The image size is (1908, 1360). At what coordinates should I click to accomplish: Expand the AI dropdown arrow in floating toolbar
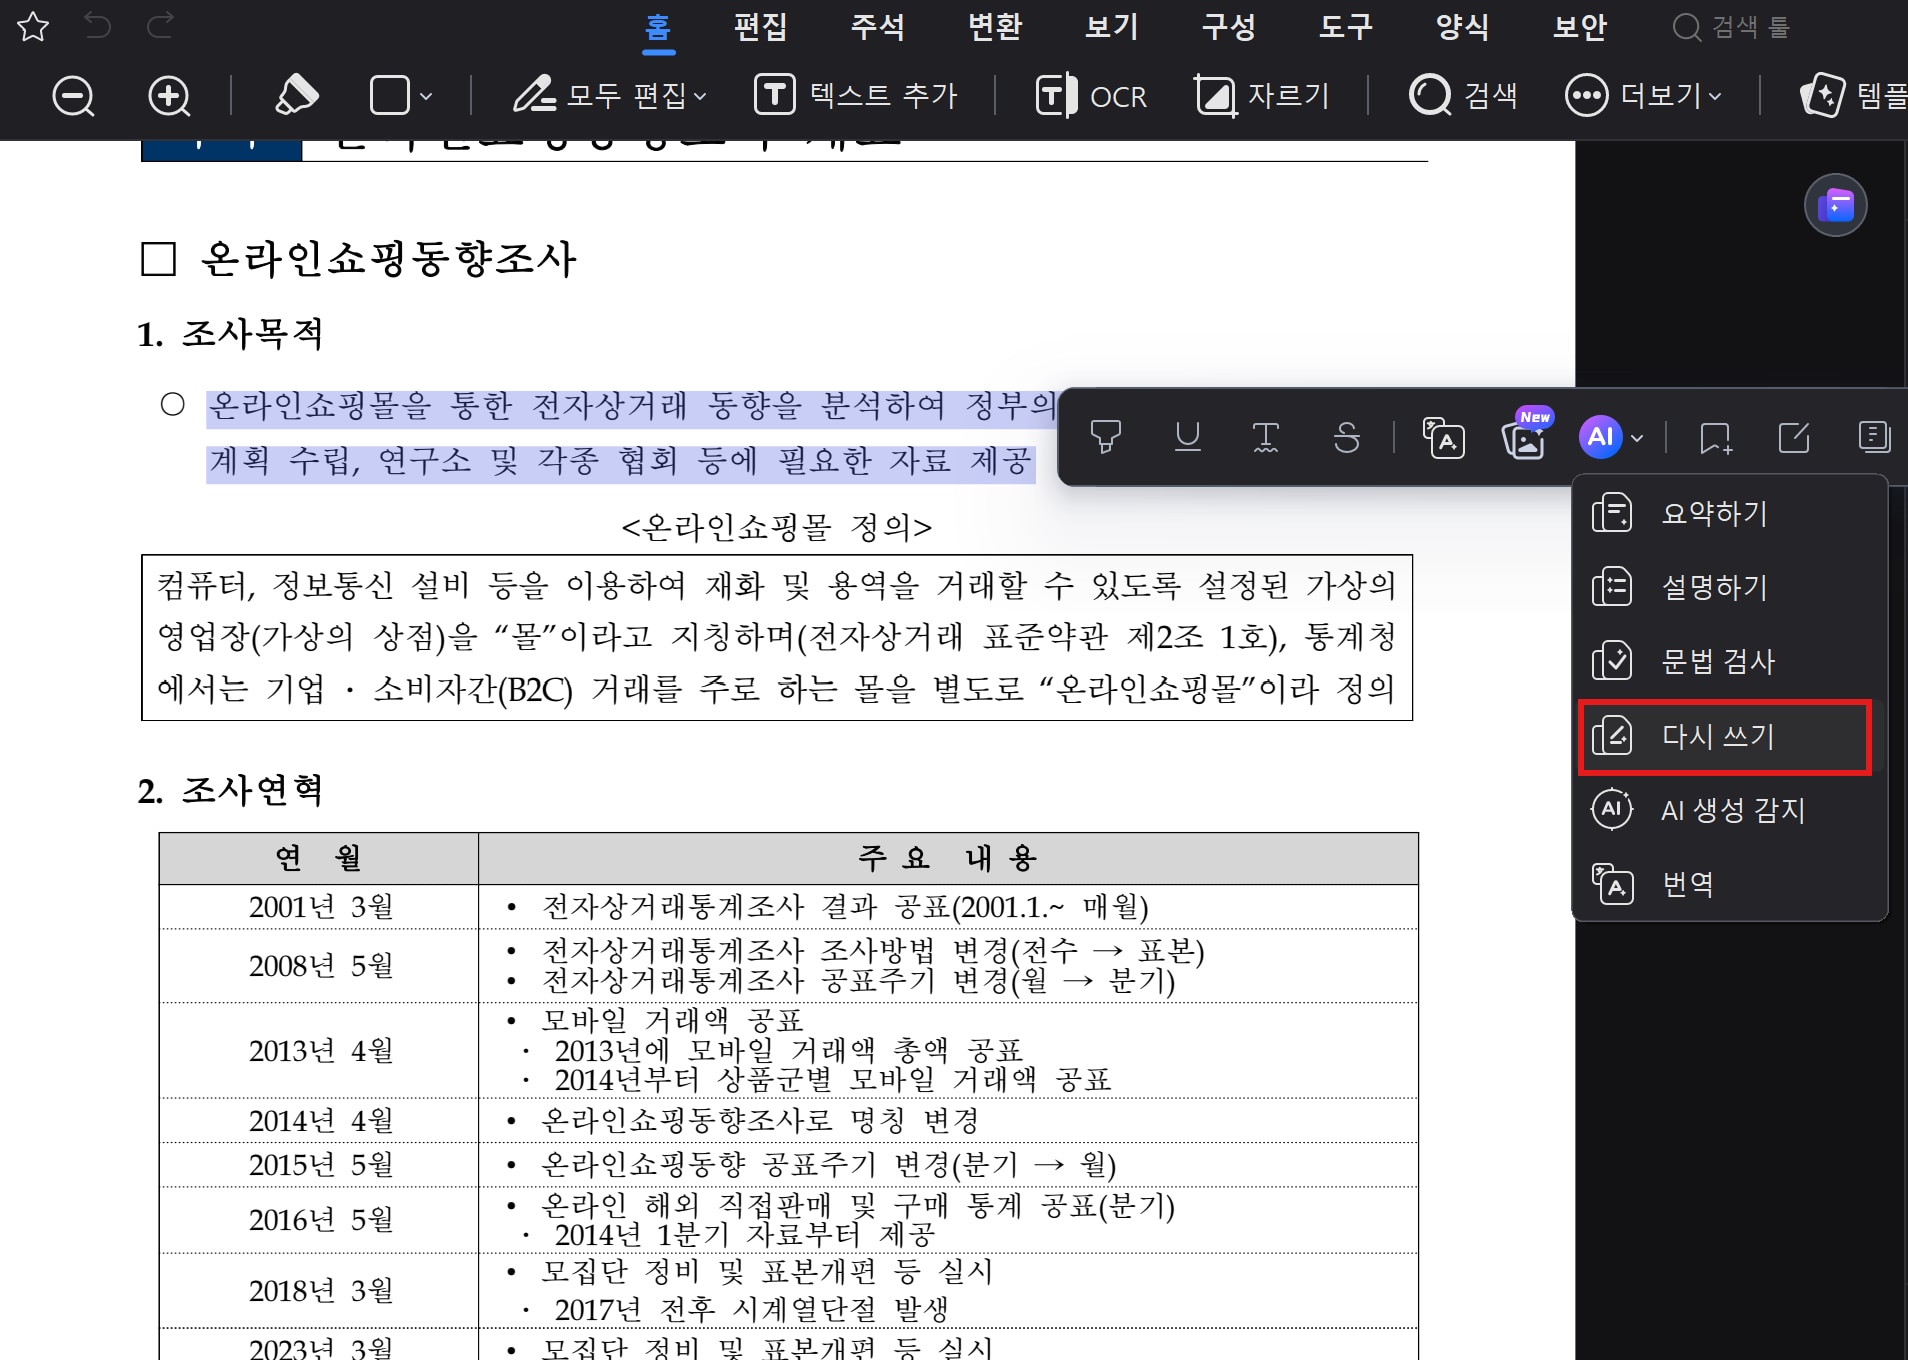(x=1637, y=438)
